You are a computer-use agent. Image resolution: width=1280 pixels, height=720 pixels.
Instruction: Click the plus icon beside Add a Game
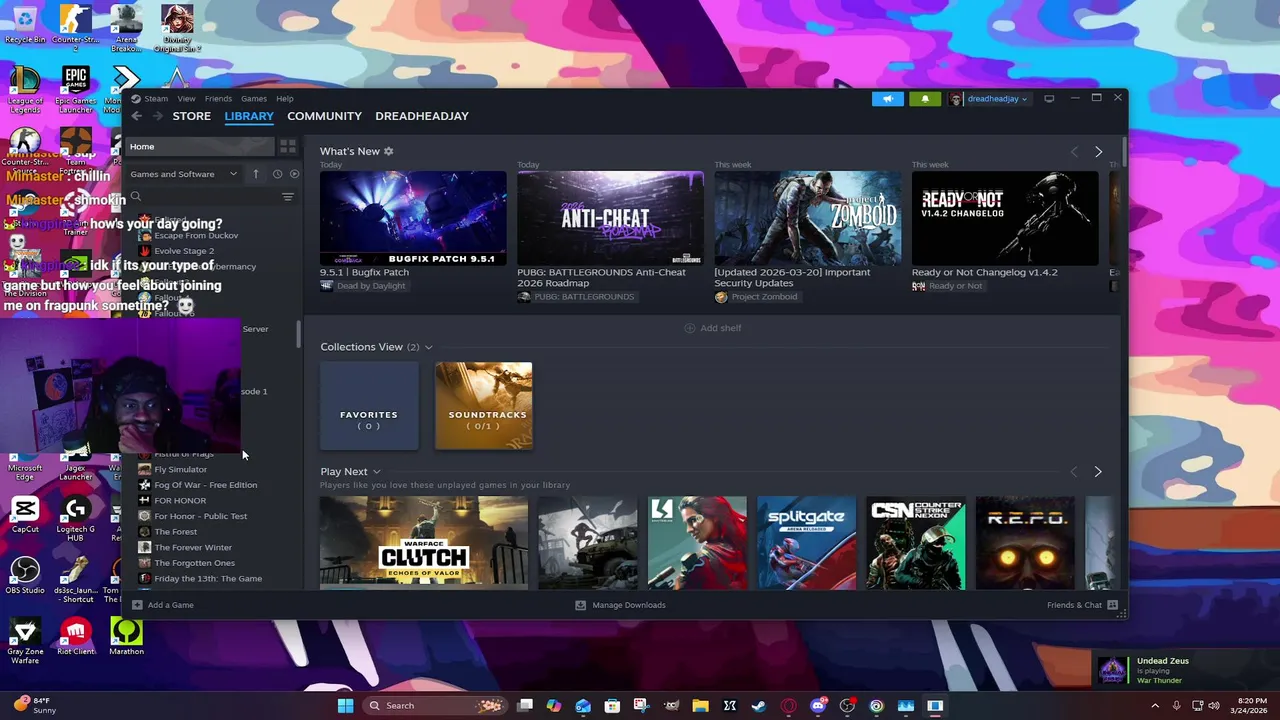click(137, 605)
